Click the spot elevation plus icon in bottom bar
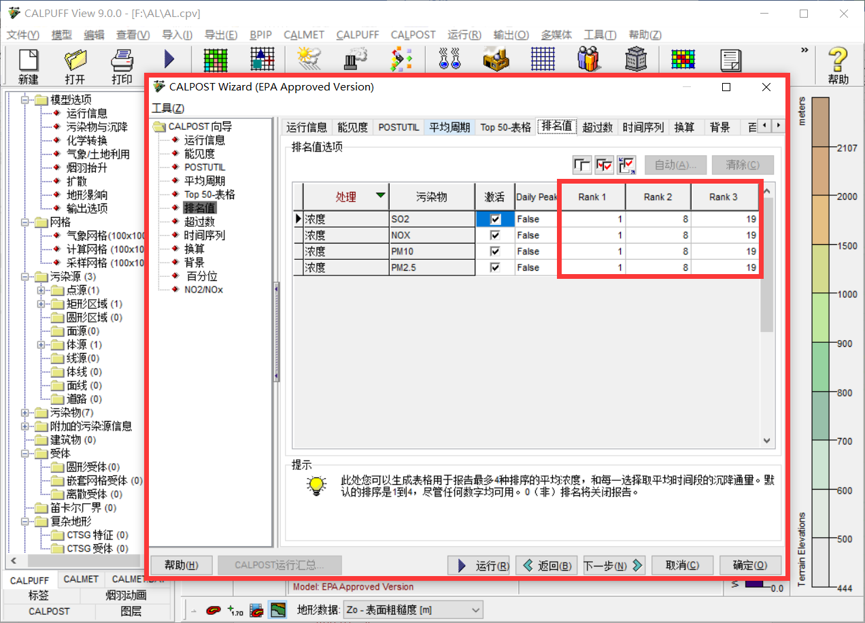Screen dimensions: 865x623 coord(235,610)
